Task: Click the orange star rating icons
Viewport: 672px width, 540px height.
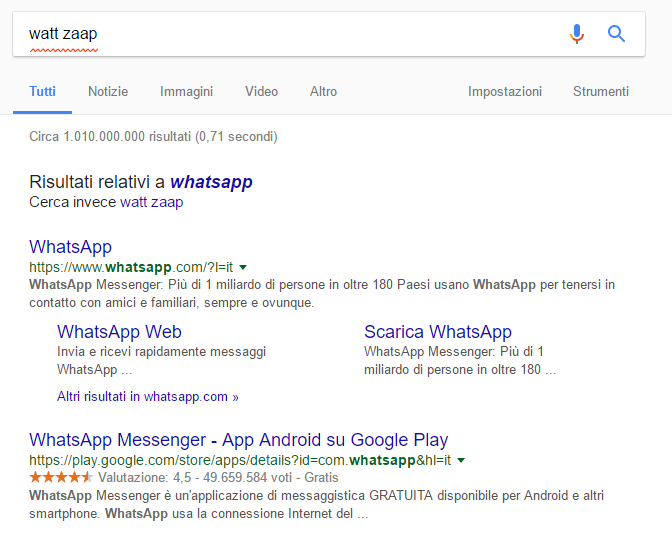Action: click(x=61, y=477)
